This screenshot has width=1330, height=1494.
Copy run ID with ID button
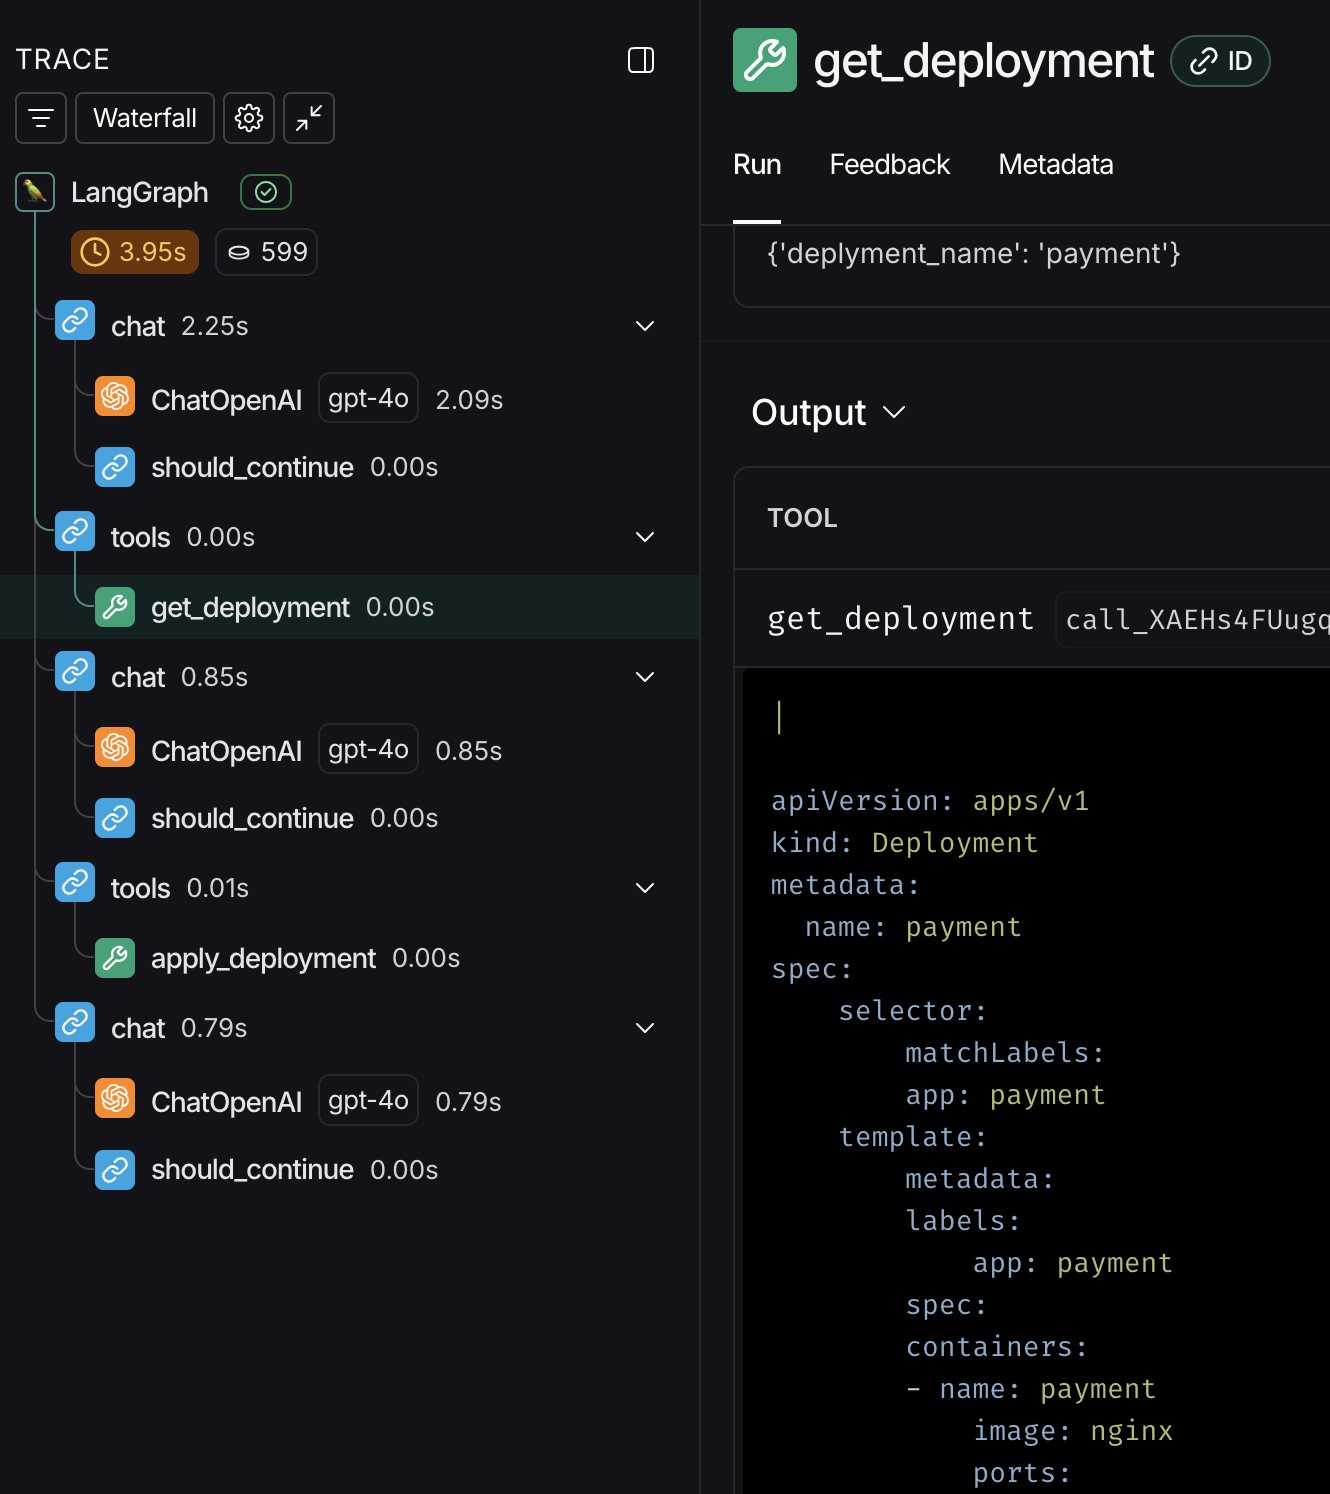coord(1220,61)
